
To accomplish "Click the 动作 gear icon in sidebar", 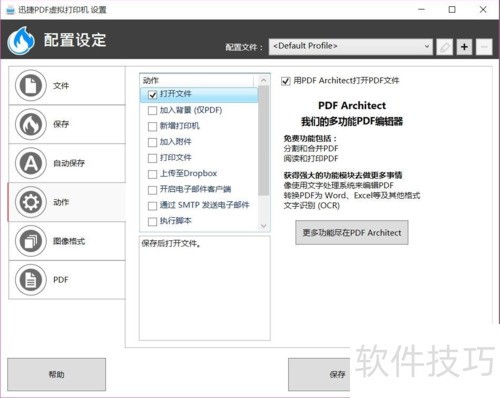I will 30,202.
